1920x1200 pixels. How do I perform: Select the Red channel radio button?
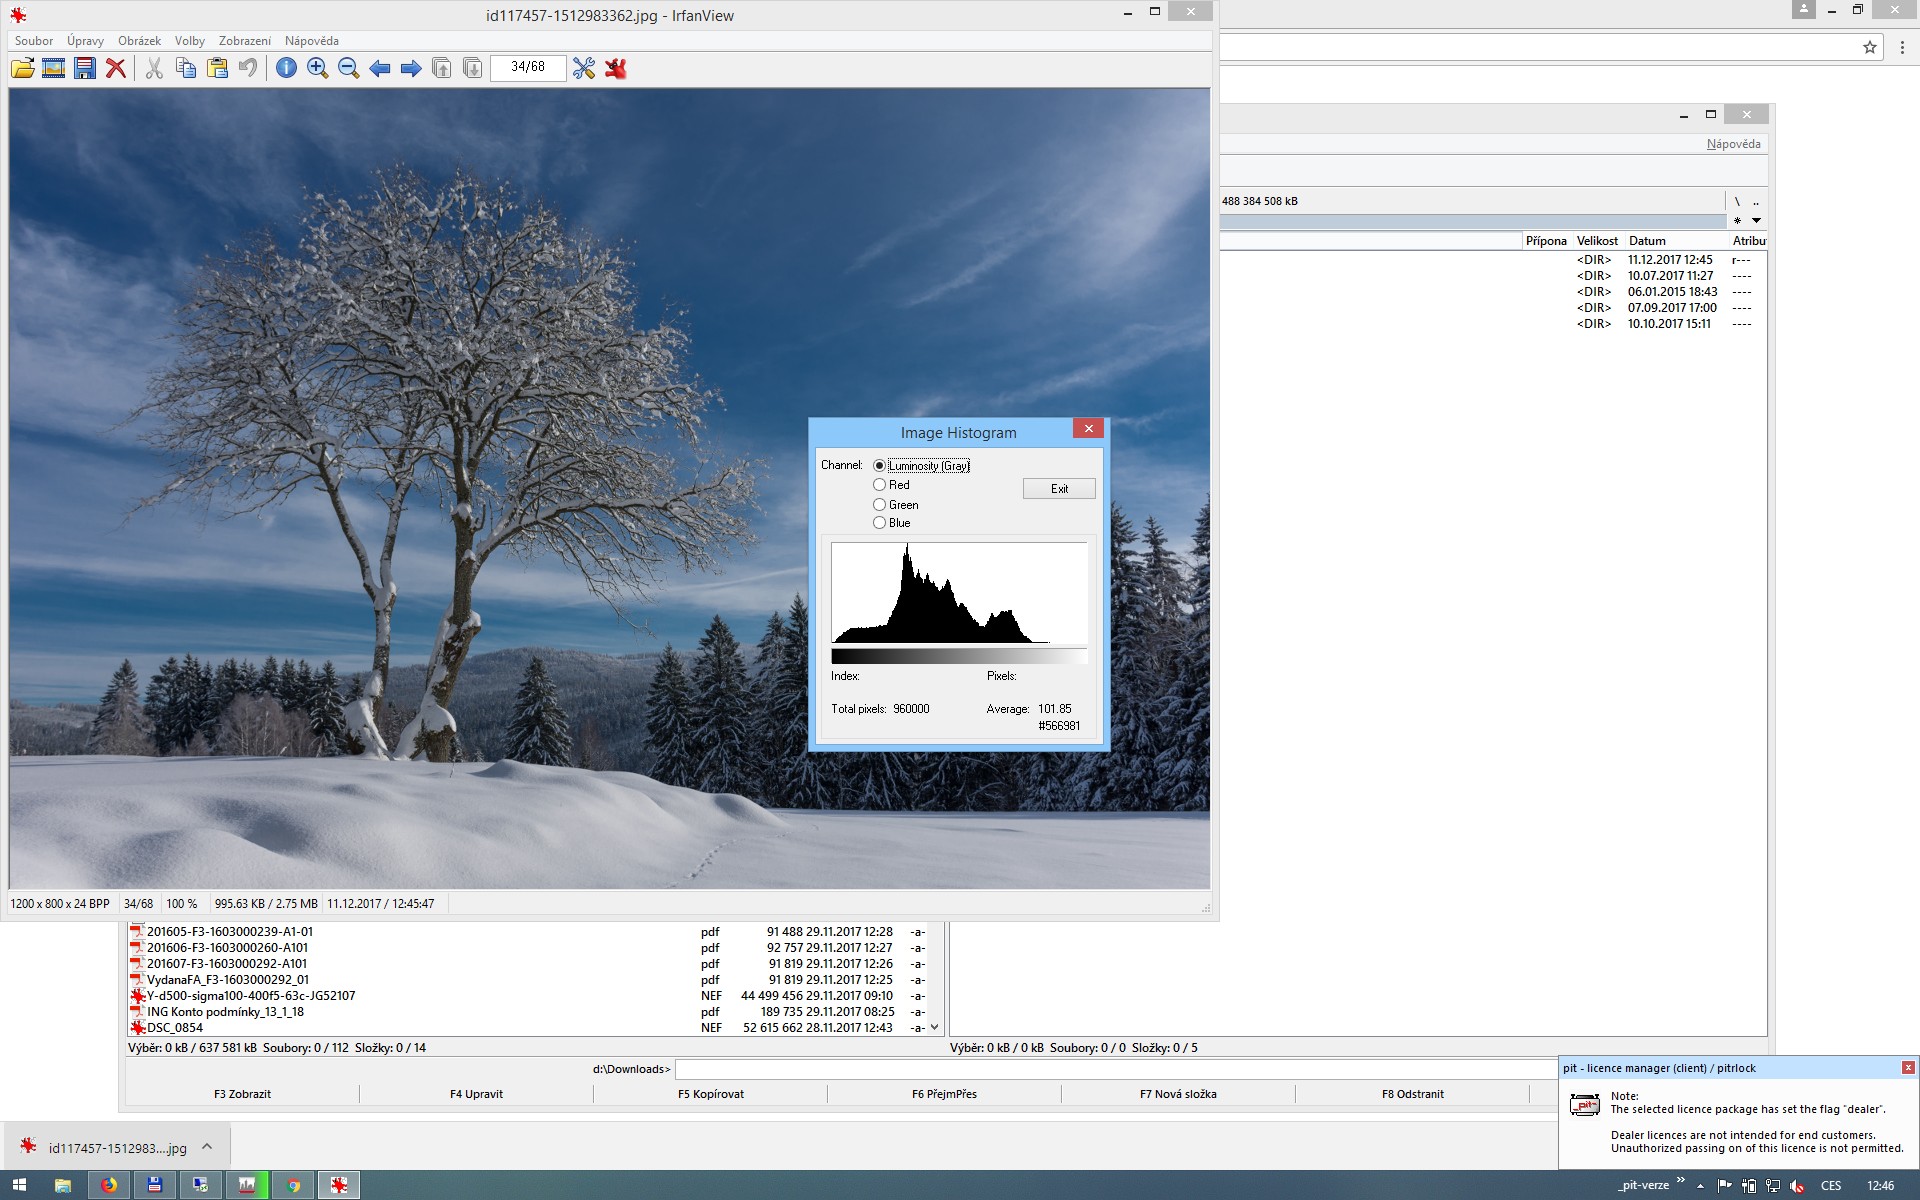879,485
